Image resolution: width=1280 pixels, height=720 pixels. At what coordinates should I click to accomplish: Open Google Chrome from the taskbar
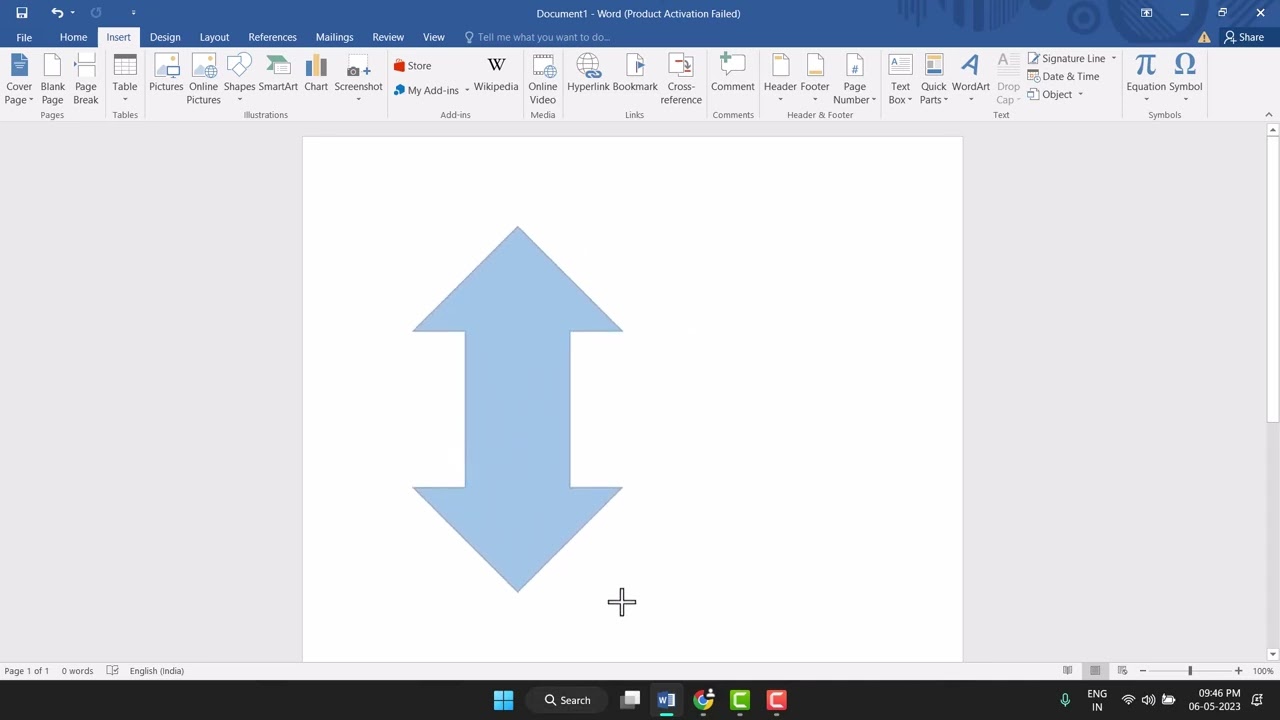[704, 700]
